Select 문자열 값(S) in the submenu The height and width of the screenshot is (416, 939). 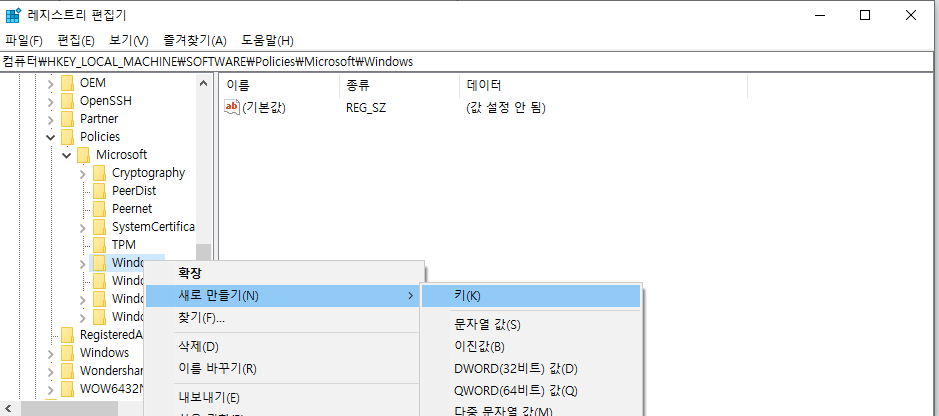531,325
